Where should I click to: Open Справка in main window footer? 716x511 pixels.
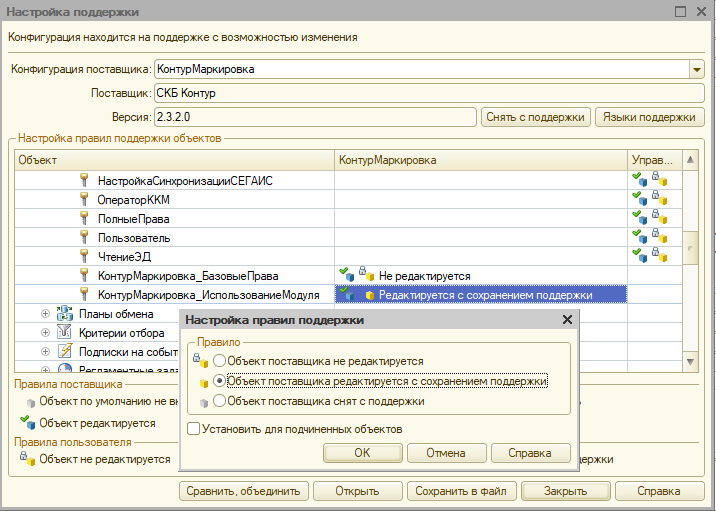point(659,491)
